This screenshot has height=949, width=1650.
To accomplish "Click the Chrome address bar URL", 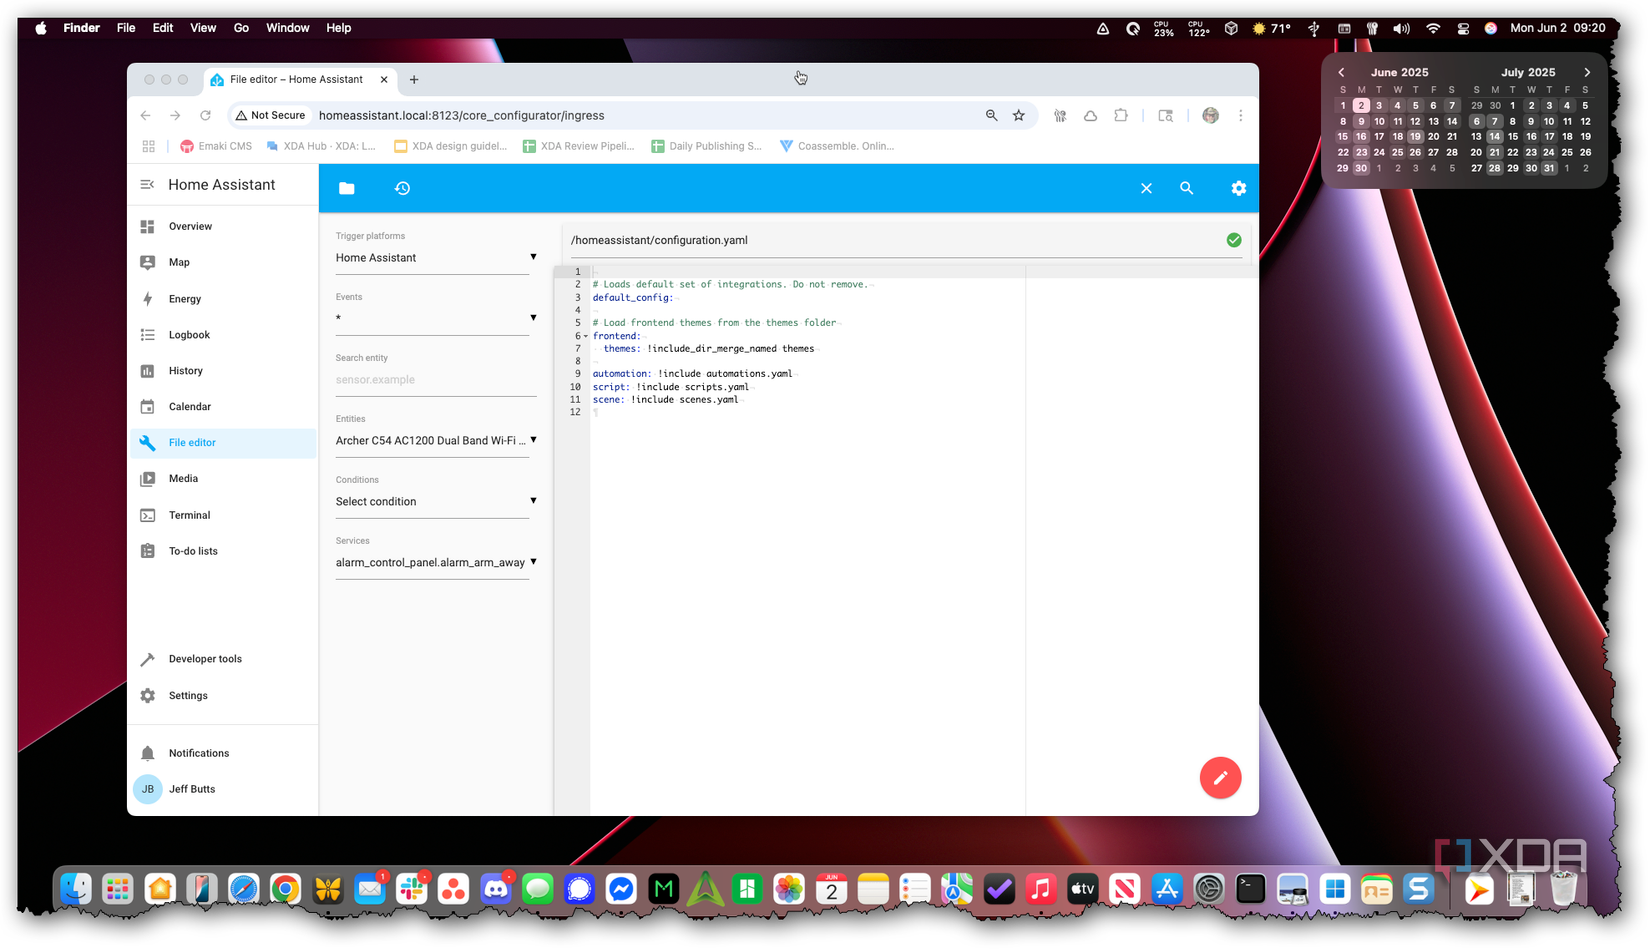I will (x=461, y=116).
